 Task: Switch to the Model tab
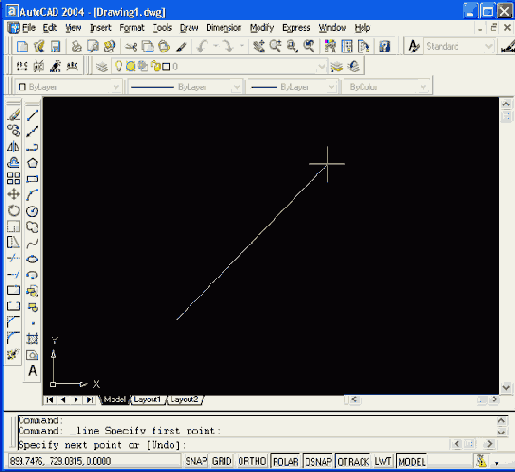coord(114,399)
